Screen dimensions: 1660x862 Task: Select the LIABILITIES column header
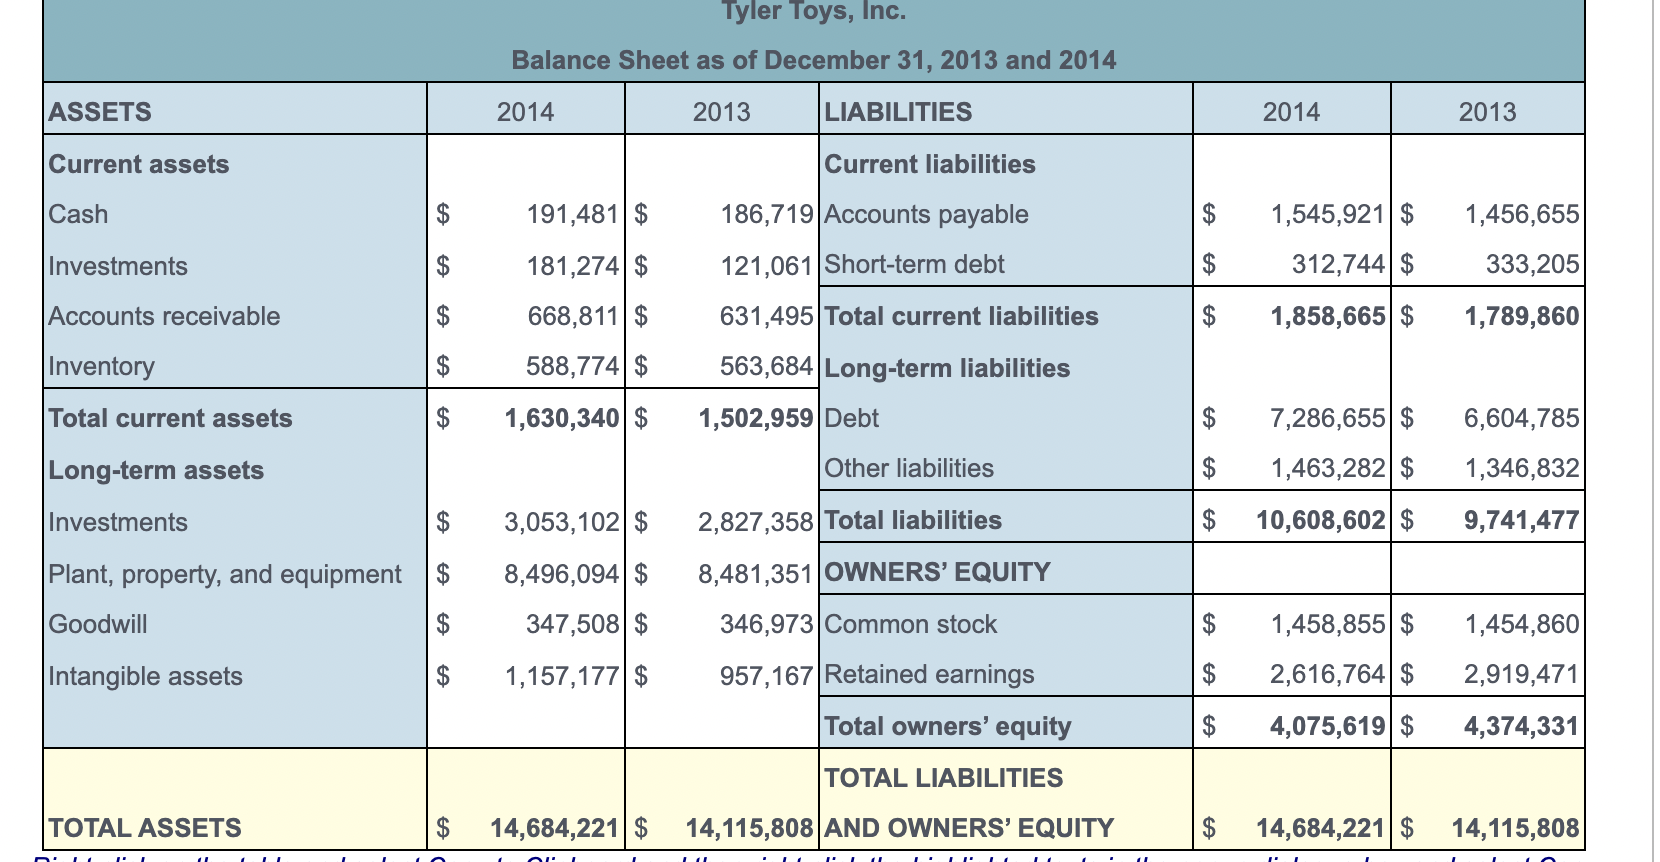(x=898, y=112)
